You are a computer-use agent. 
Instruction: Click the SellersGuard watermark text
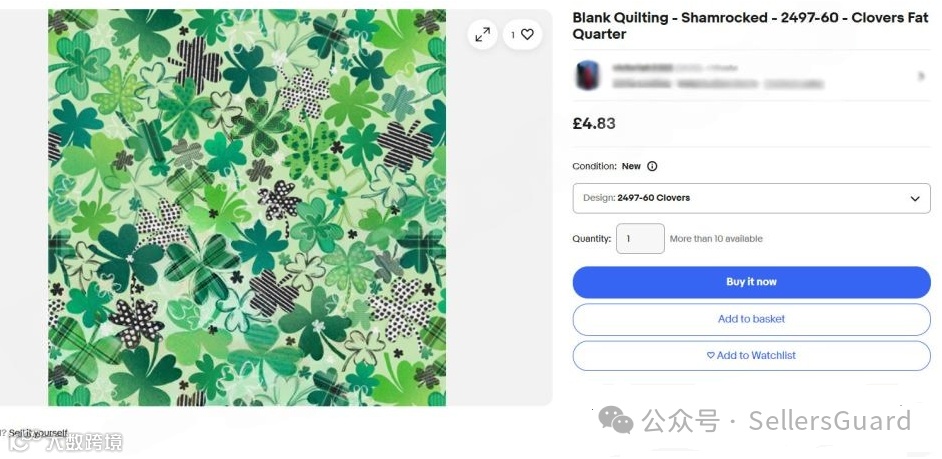click(x=829, y=421)
